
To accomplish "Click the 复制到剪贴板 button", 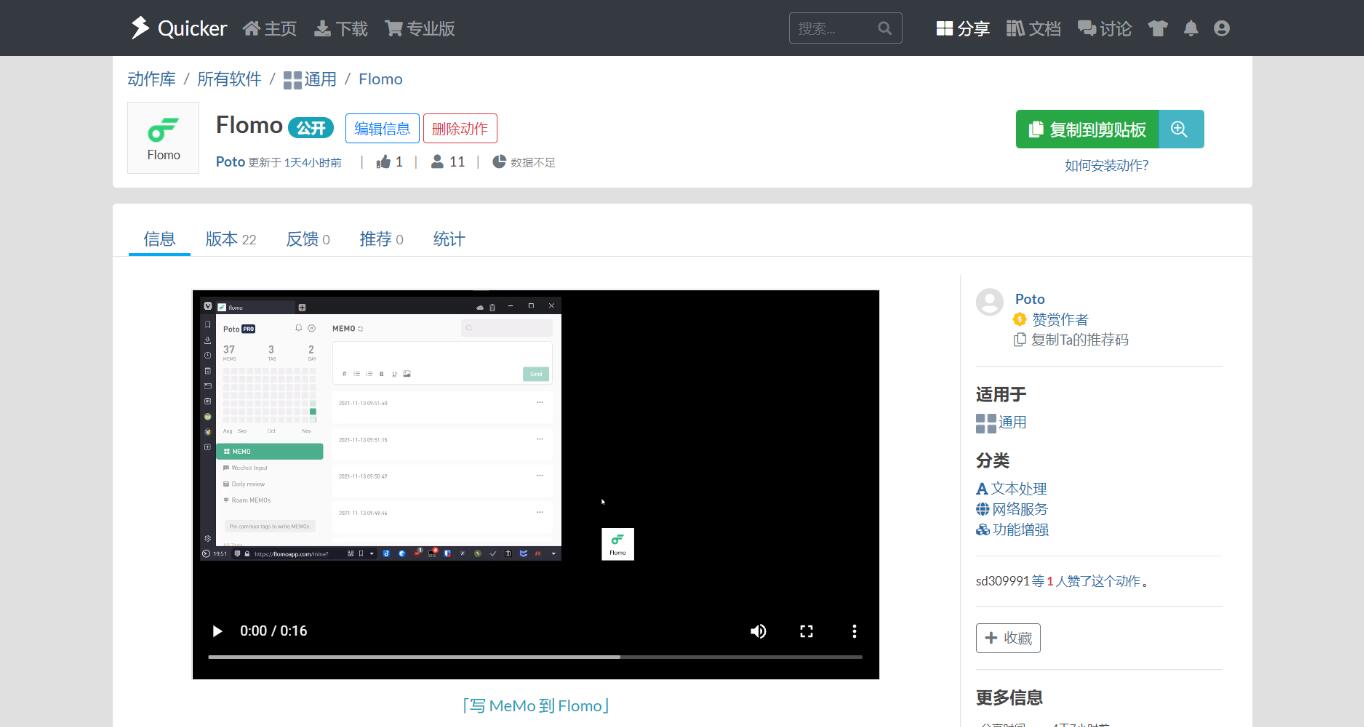I will point(1087,129).
